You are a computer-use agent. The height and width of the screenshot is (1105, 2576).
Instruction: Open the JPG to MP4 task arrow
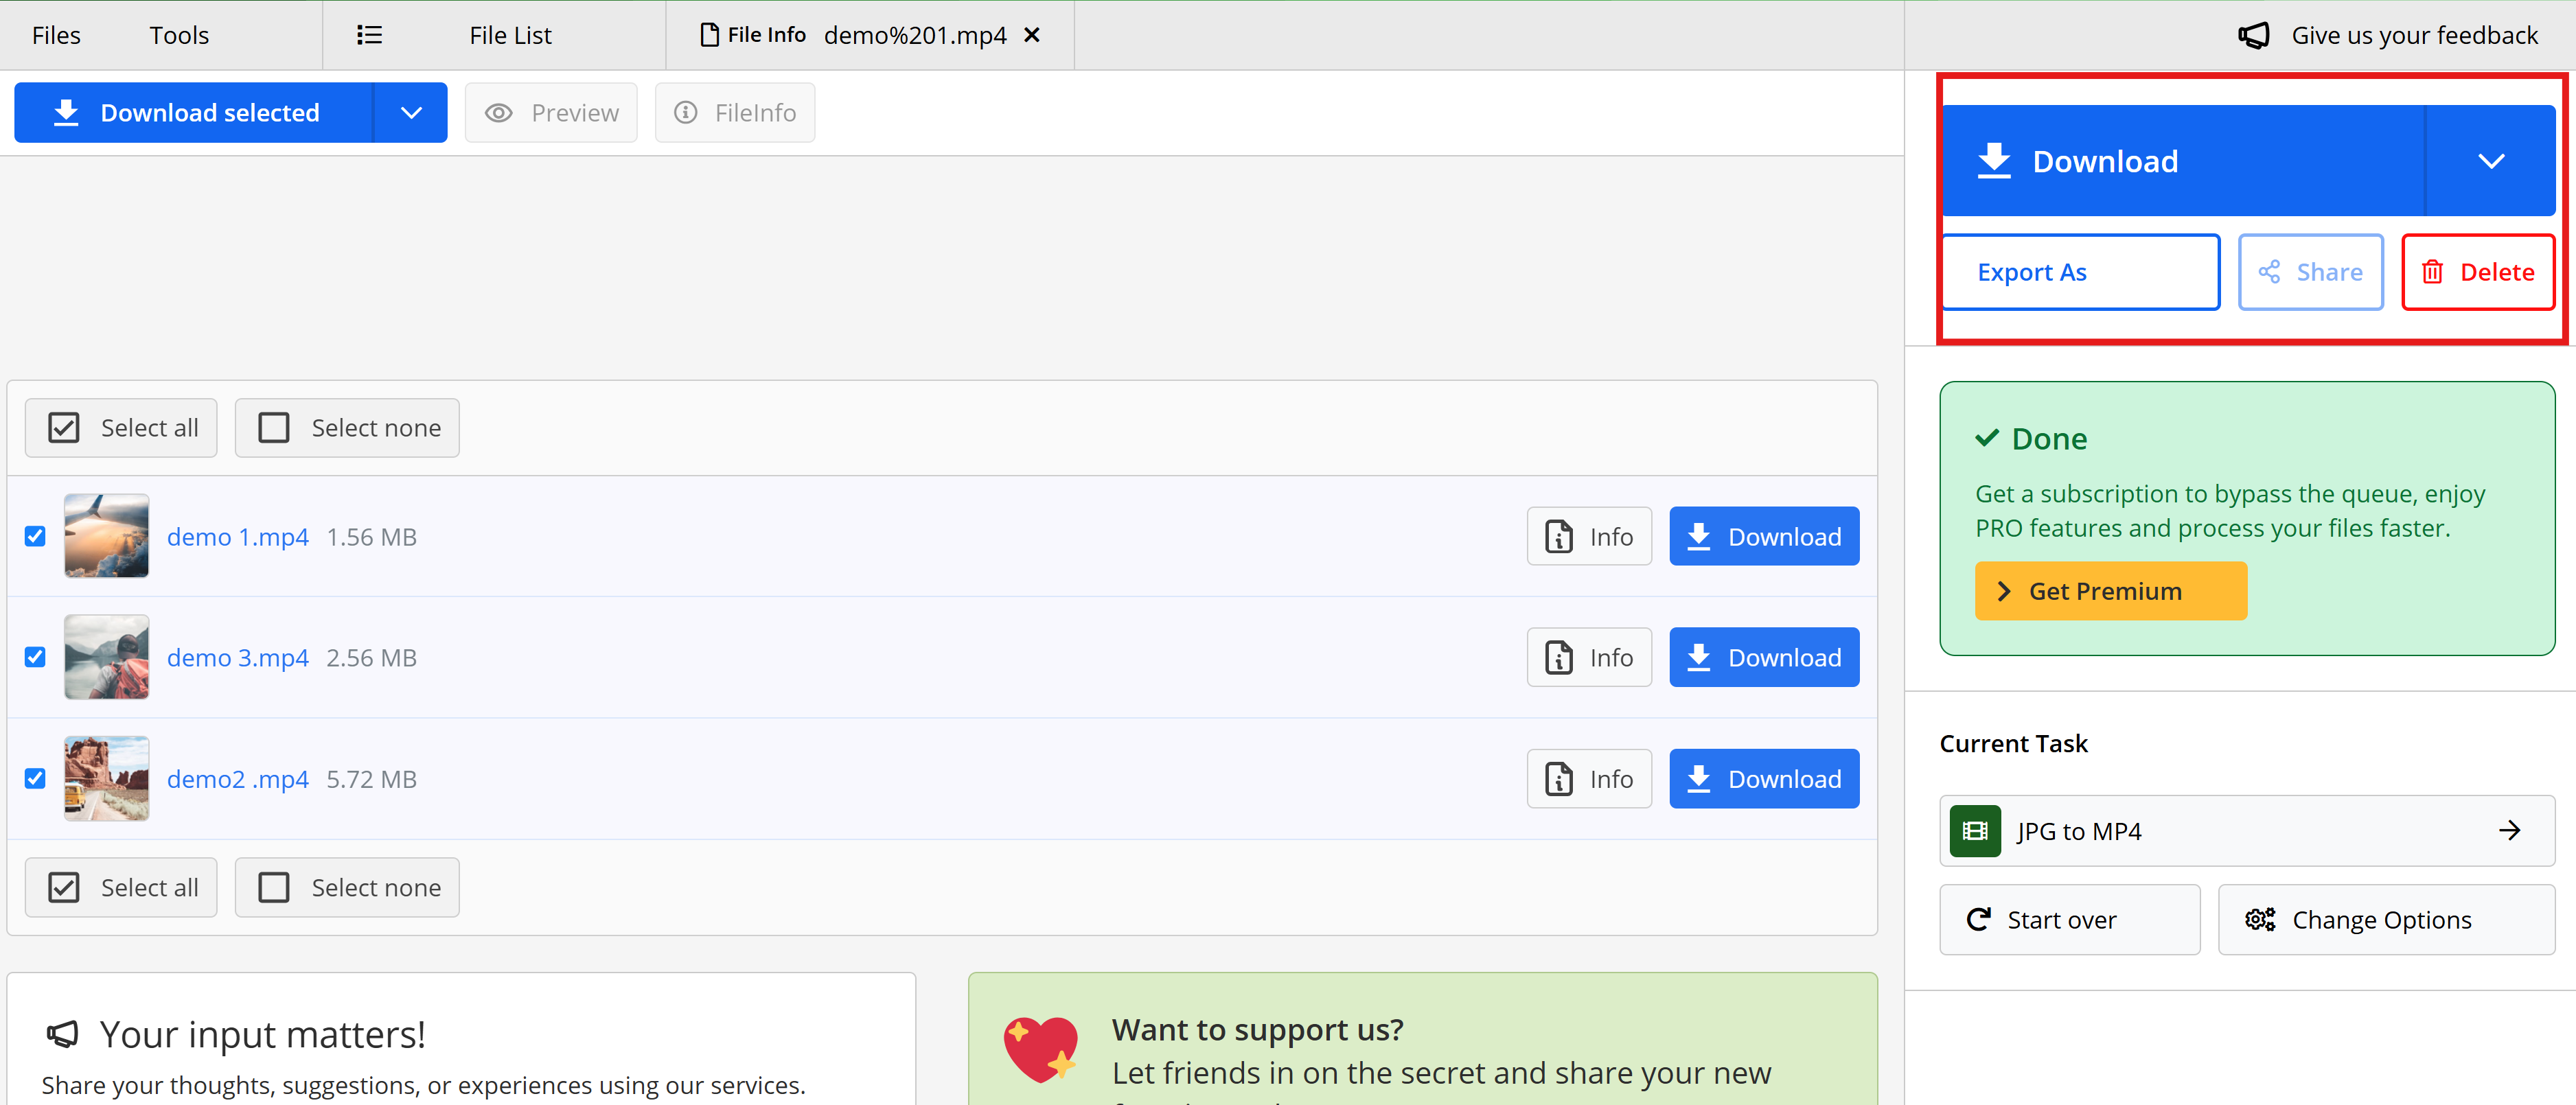click(2509, 831)
